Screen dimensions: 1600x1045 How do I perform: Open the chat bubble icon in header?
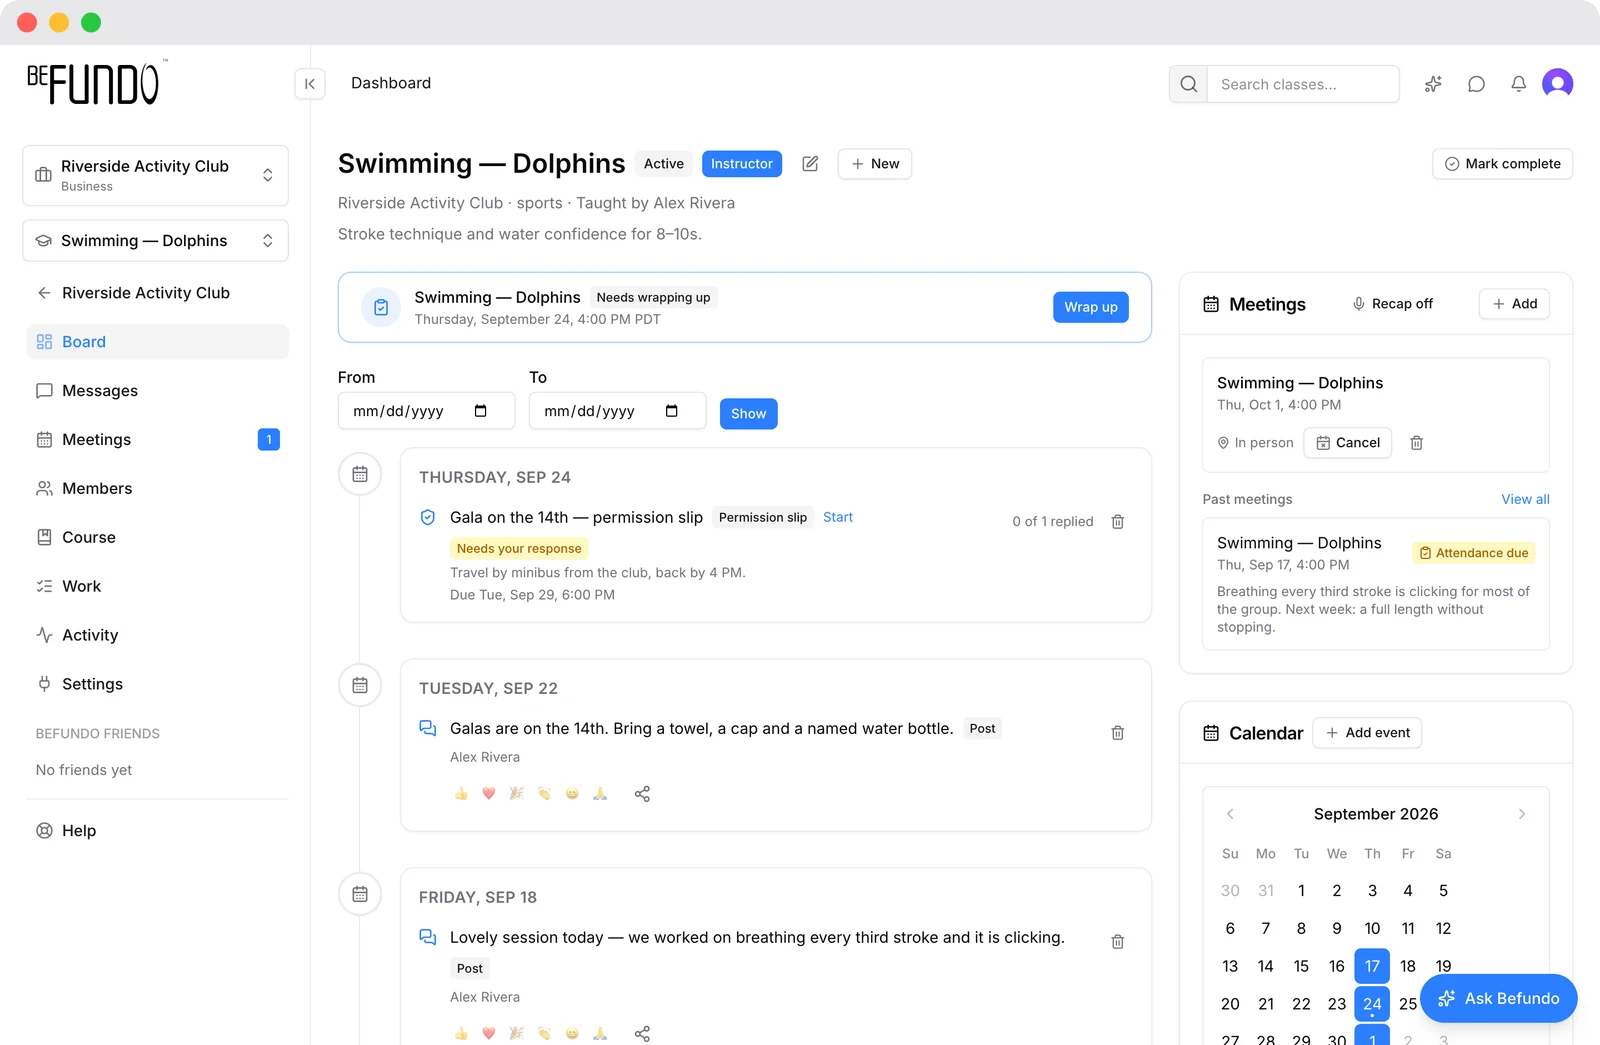(1476, 84)
